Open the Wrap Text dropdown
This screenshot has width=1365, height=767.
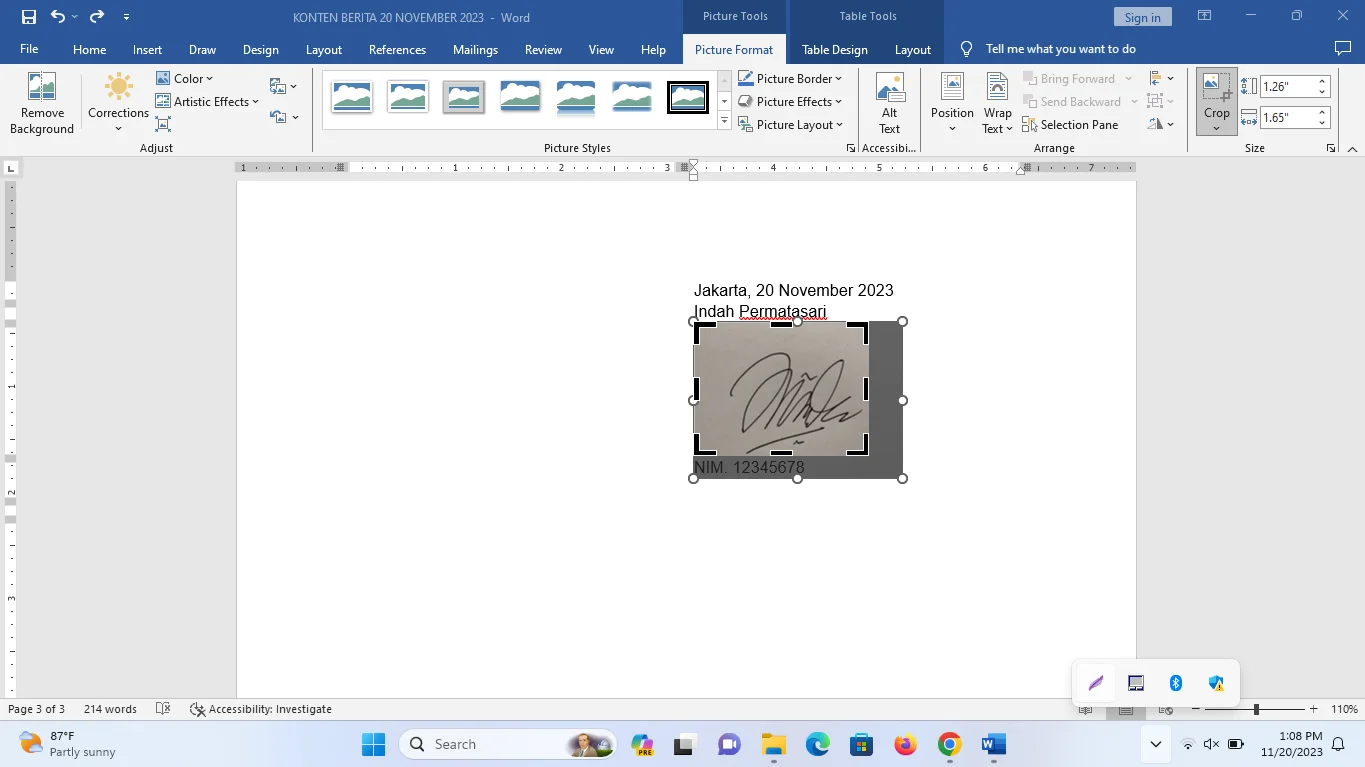997,105
